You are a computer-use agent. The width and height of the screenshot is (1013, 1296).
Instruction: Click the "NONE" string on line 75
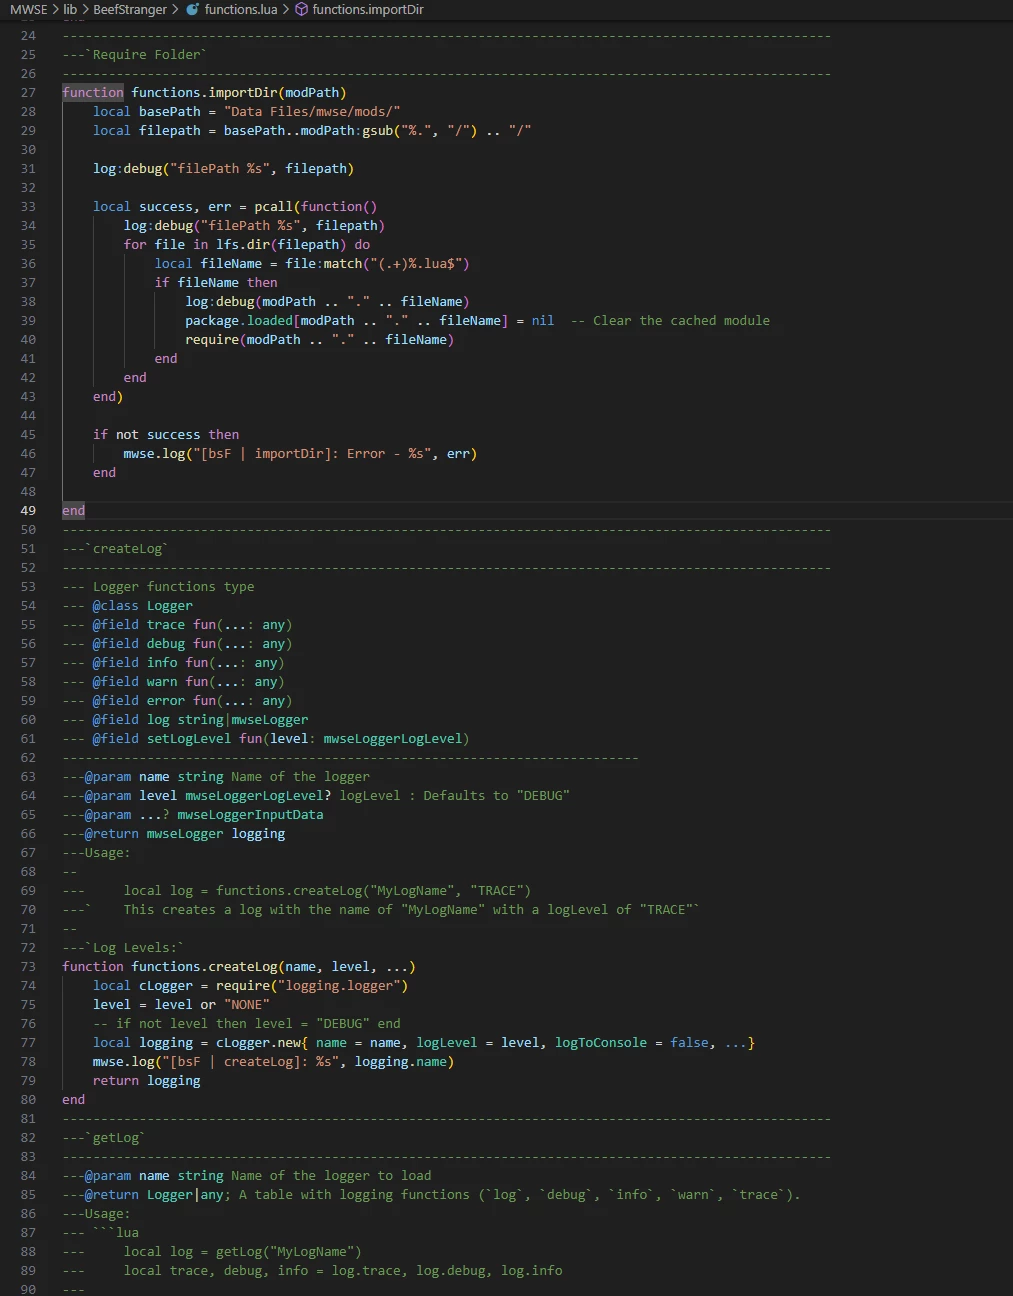tap(247, 1005)
